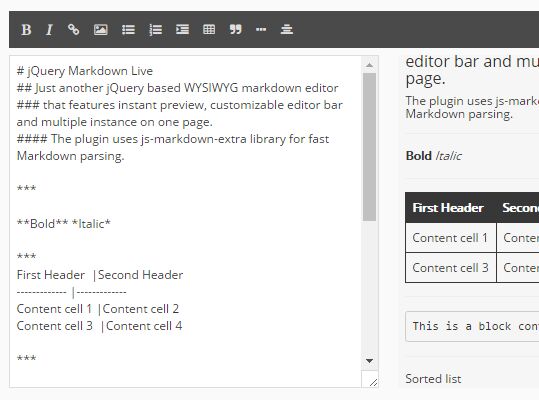The image size is (539, 400).
Task: Insert a blockquote with the quote icon
Action: pyautogui.click(x=235, y=30)
